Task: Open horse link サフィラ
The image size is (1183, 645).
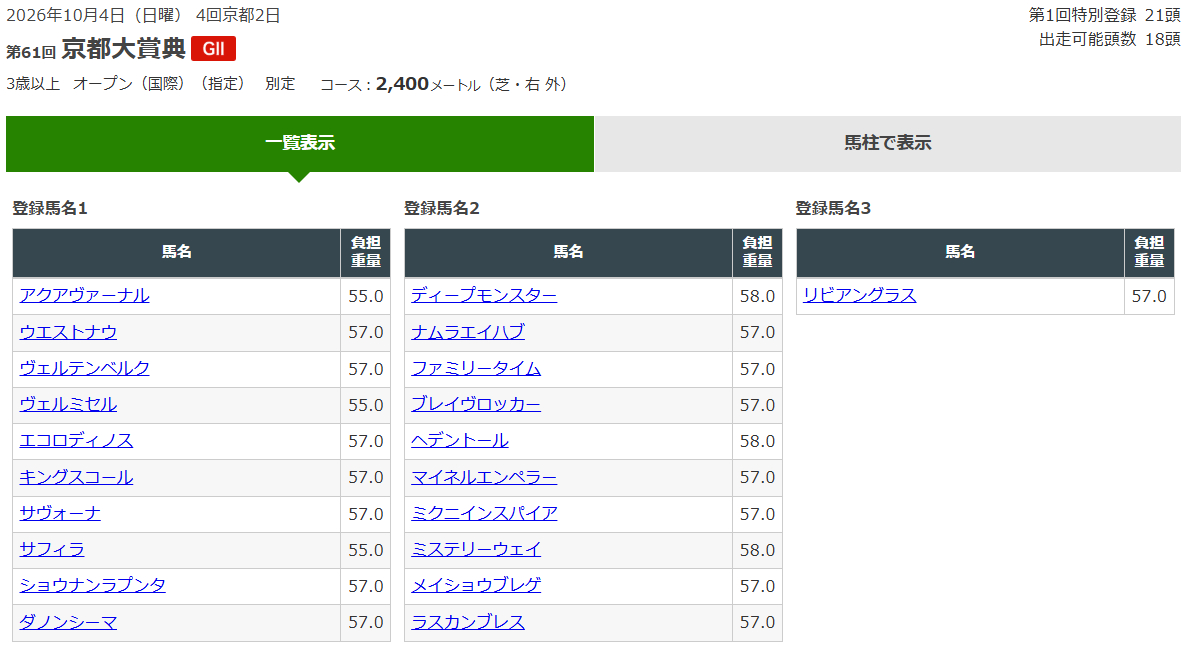Action: point(52,550)
